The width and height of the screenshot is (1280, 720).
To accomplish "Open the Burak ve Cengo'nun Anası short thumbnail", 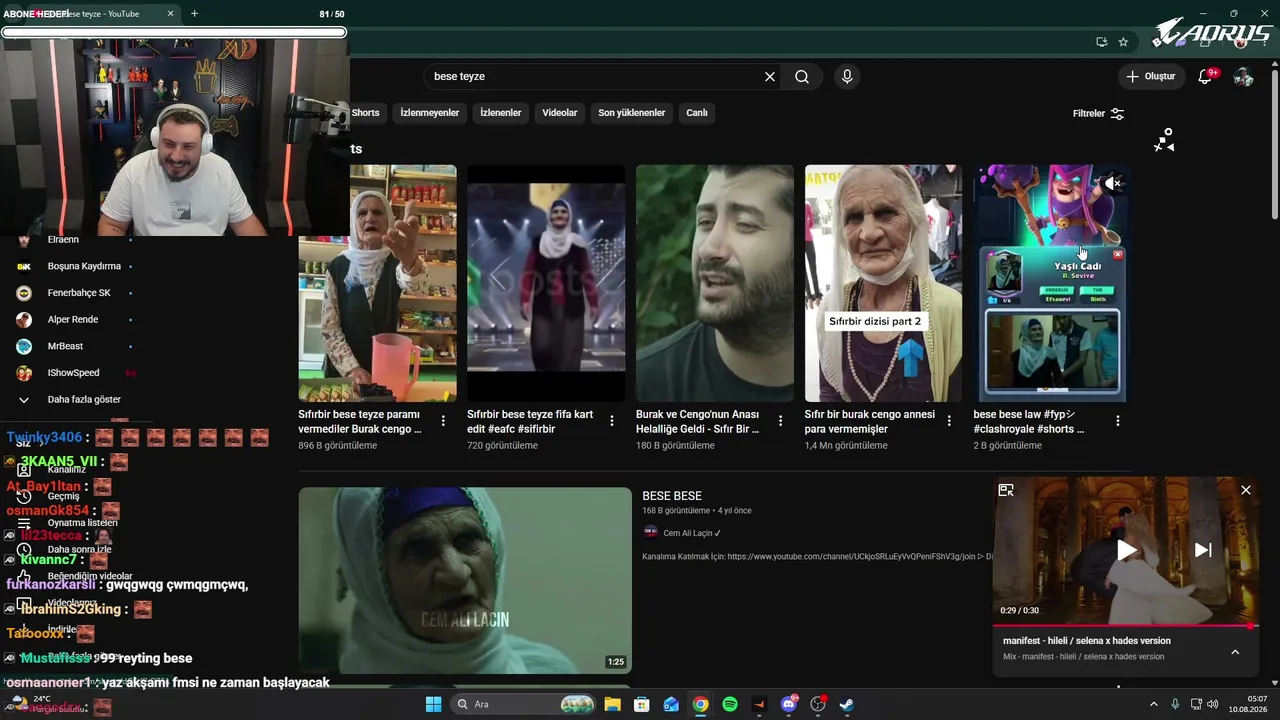I will click(715, 283).
